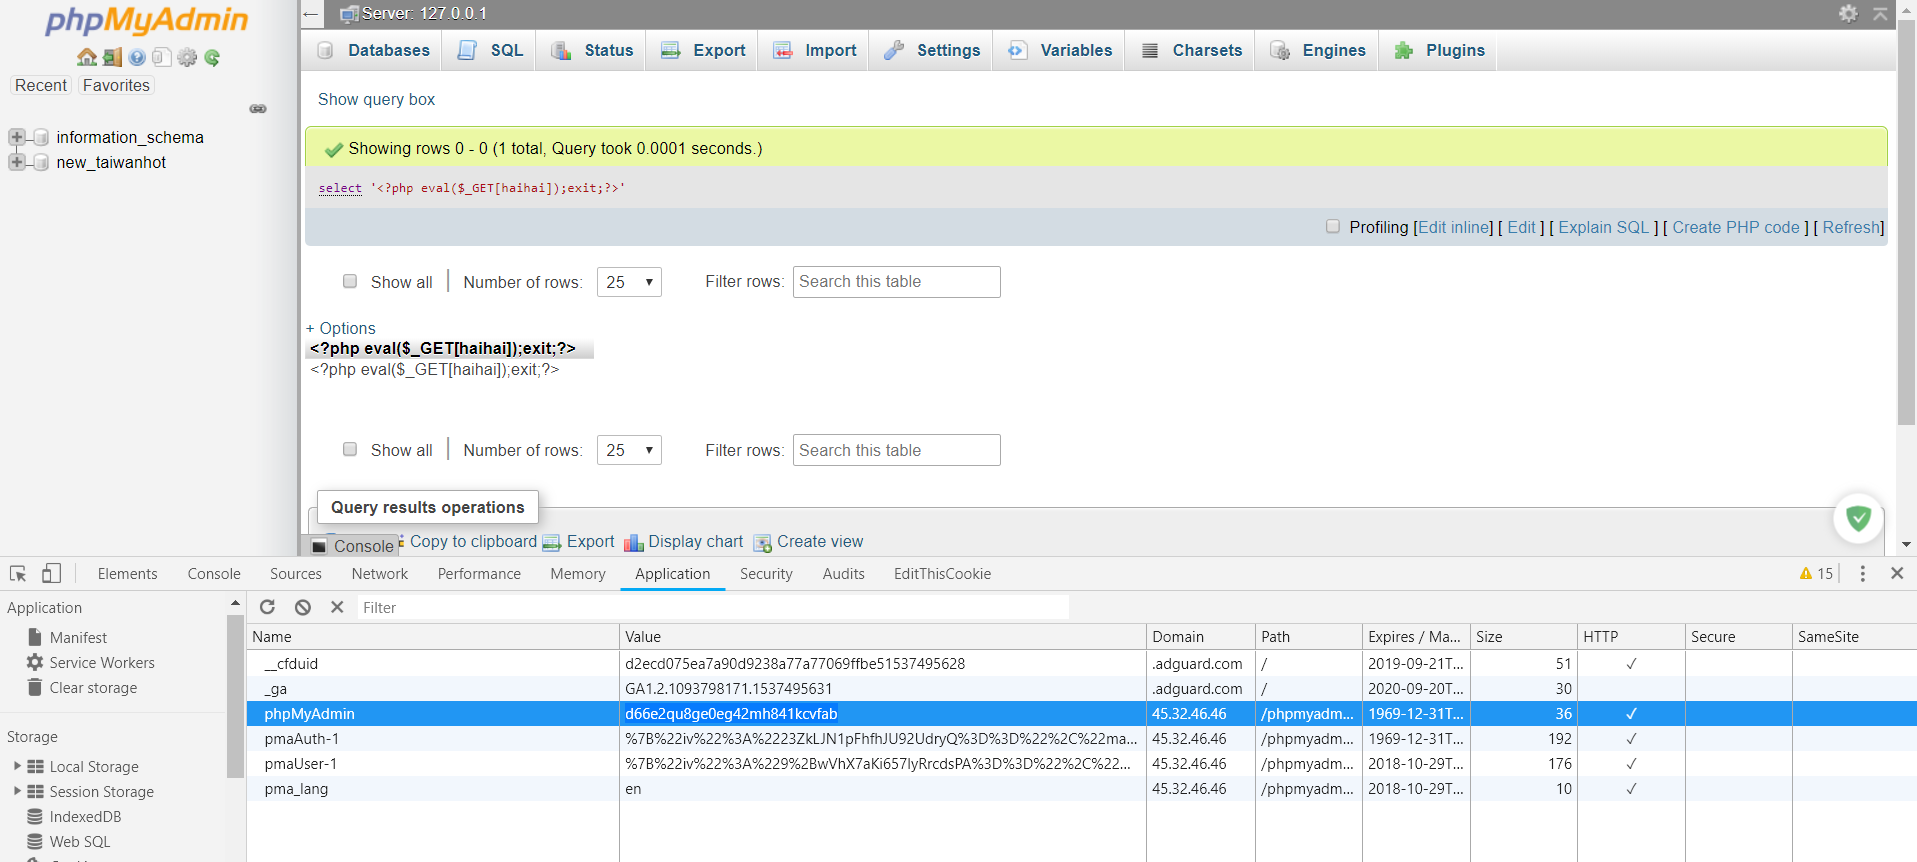Select the pmaAuth-1 cookie row

[x=1082, y=738]
